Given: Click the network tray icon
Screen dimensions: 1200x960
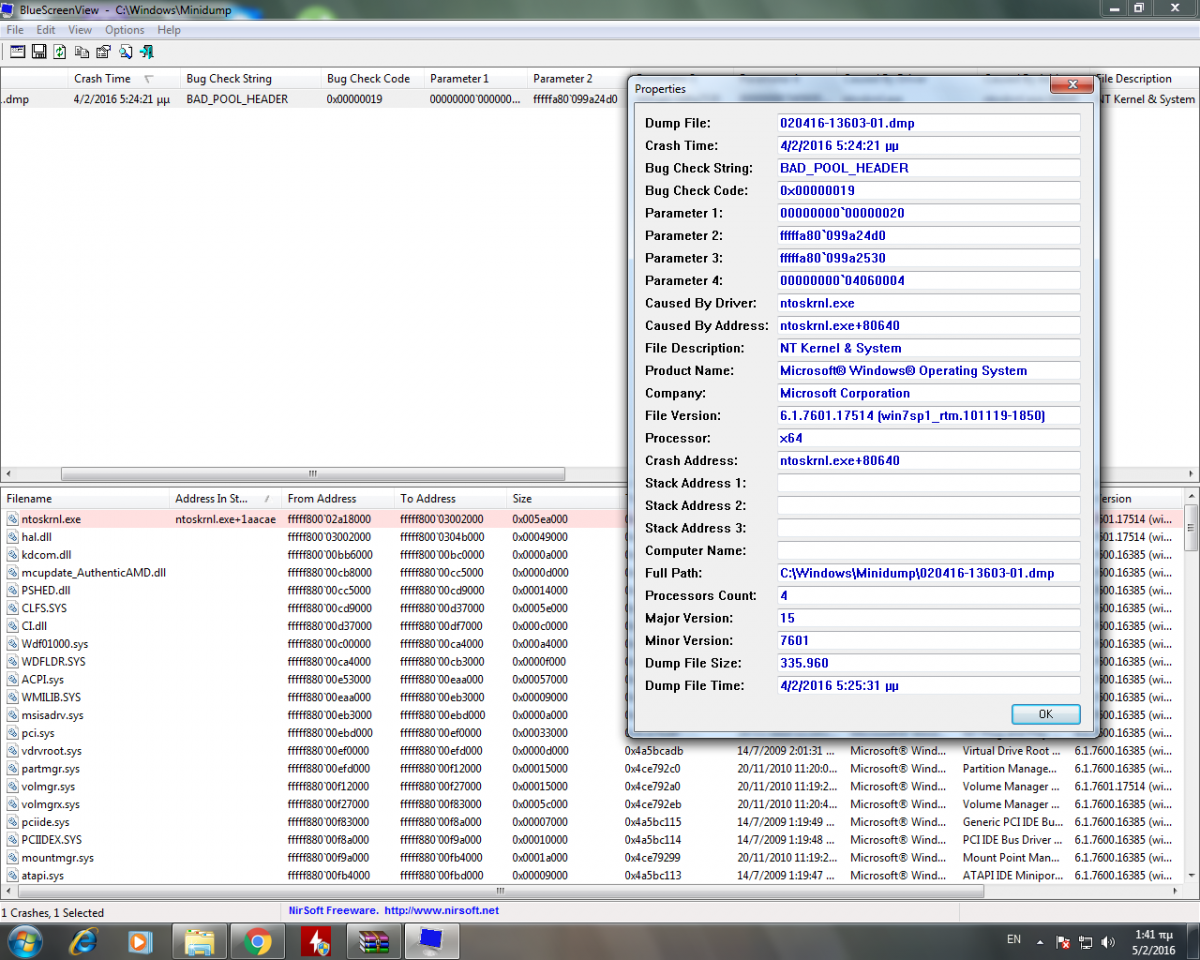Looking at the screenshot, I should (1085, 942).
